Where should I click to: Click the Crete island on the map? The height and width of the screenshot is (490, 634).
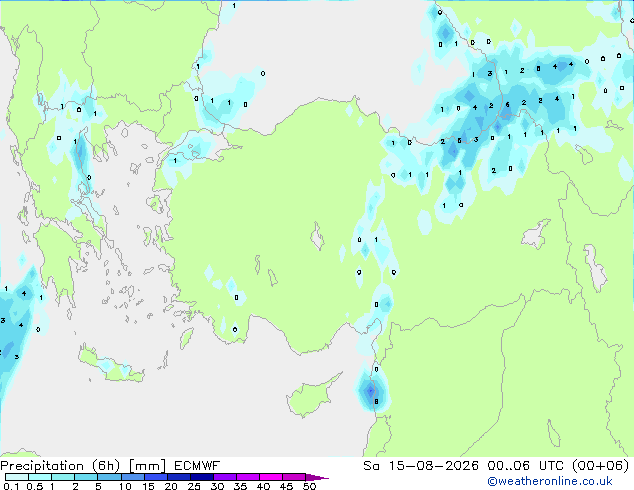click(110, 366)
